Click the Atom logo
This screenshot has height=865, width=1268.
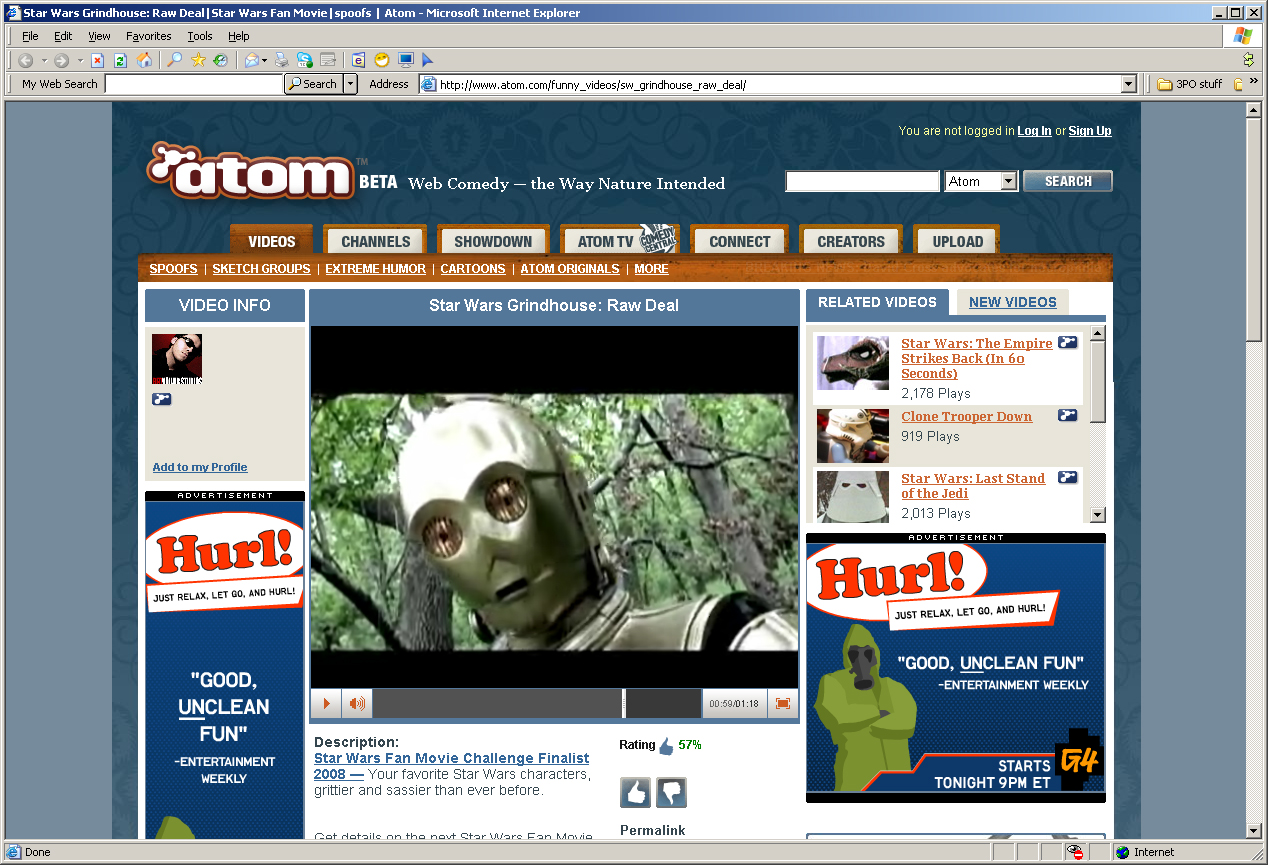pyautogui.click(x=251, y=171)
